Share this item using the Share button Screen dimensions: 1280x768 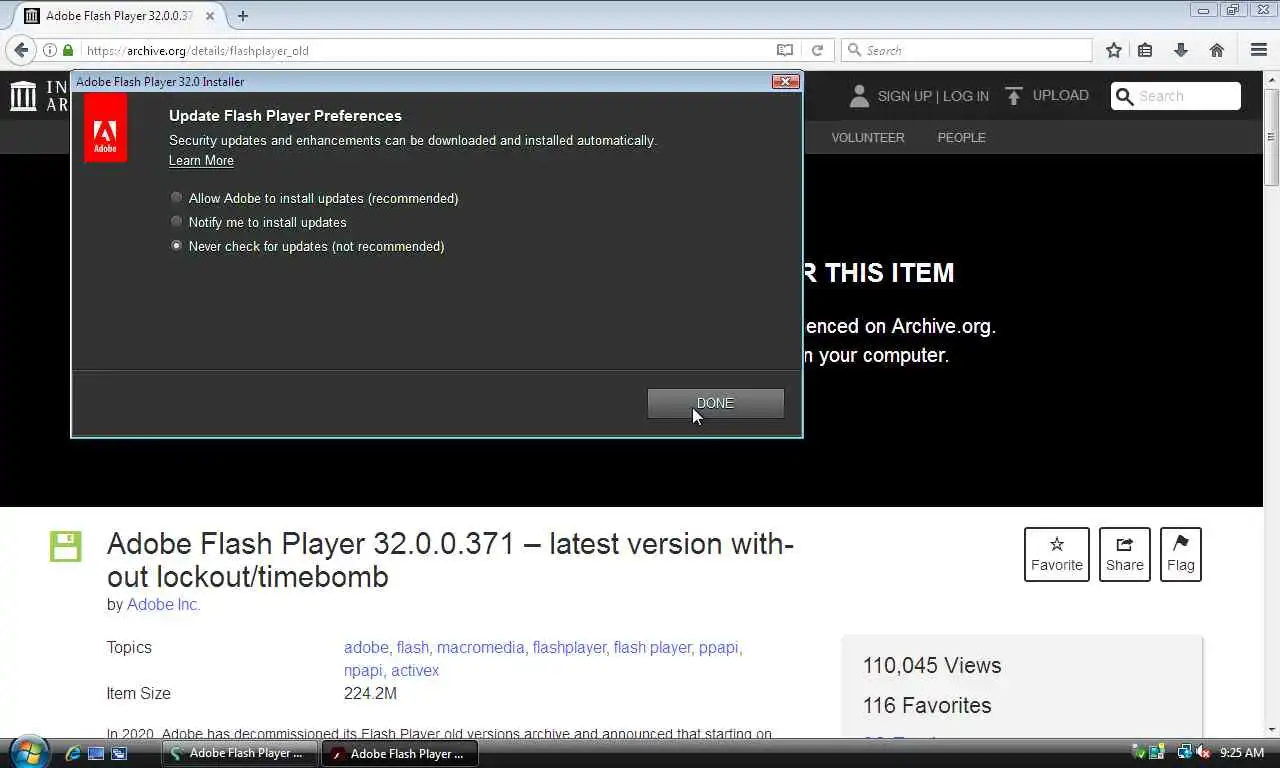(x=1124, y=554)
